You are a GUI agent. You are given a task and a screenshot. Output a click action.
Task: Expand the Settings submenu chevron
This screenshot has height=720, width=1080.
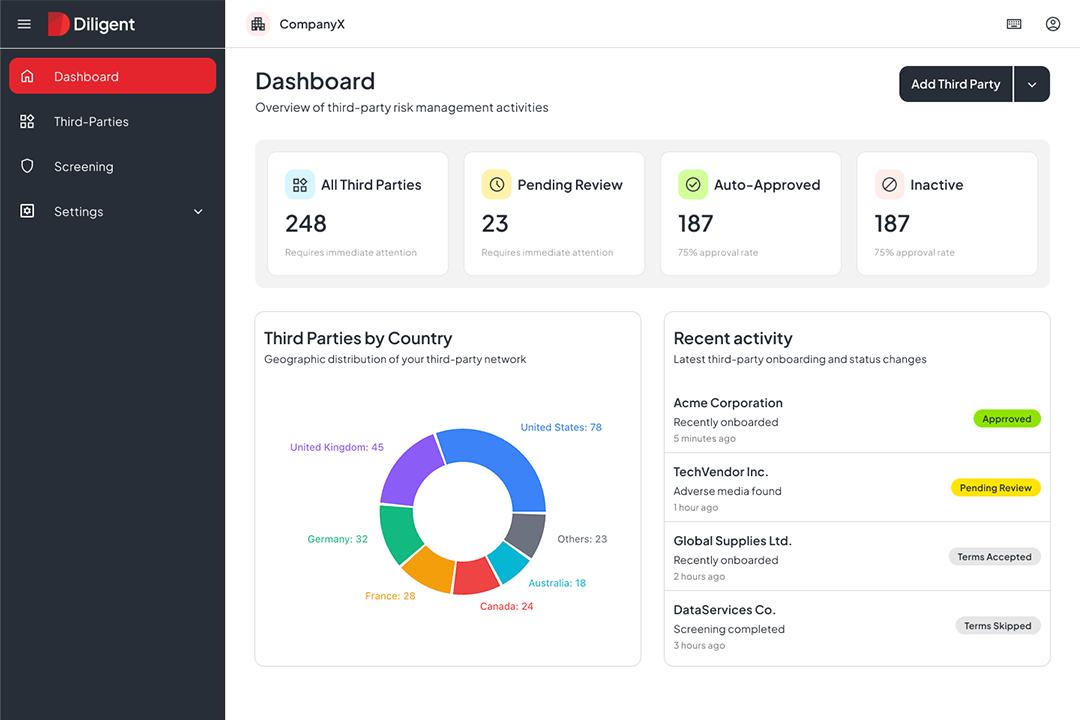(197, 211)
